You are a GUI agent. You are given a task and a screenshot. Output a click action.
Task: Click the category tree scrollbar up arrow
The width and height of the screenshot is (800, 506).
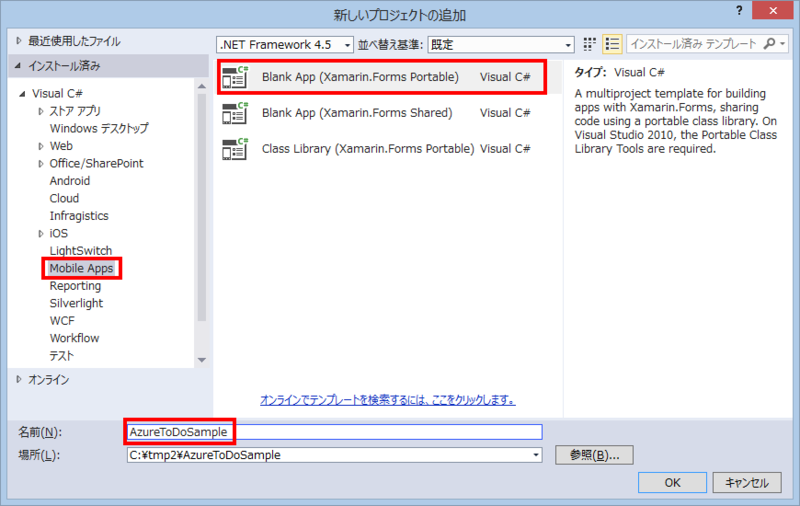point(202,86)
